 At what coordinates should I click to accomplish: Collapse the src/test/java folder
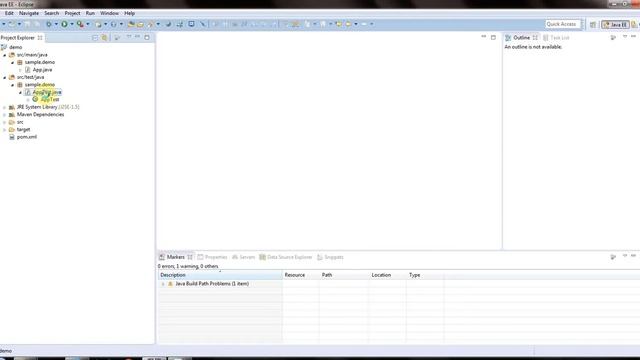[x=5, y=77]
